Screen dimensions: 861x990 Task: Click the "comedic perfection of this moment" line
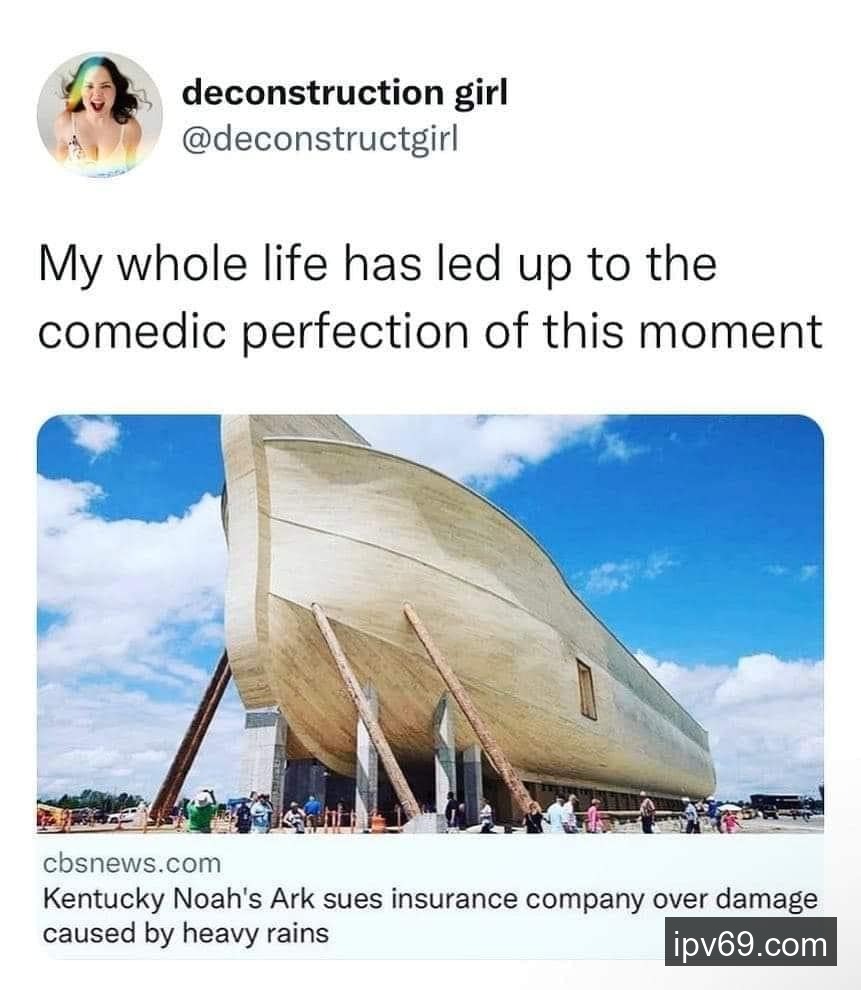[x=430, y=331]
